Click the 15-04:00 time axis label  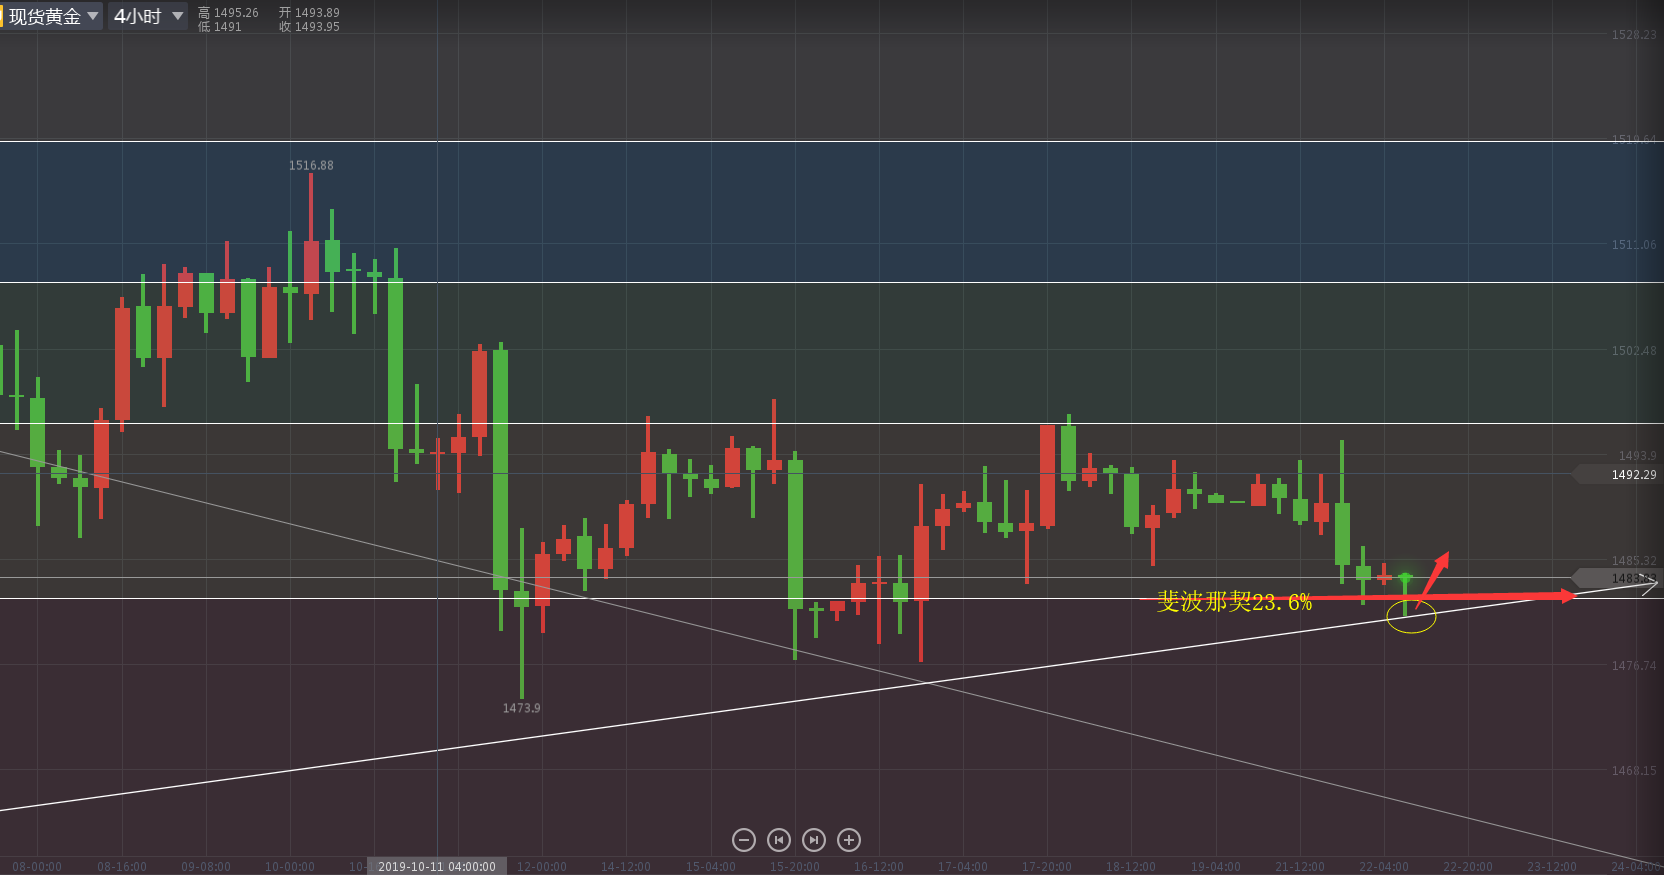(710, 867)
